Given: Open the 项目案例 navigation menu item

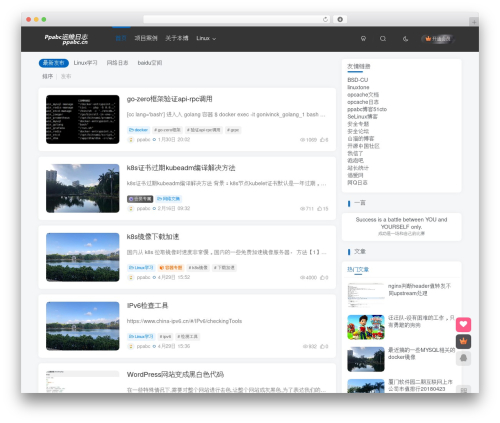Looking at the screenshot, I should pyautogui.click(x=146, y=38).
